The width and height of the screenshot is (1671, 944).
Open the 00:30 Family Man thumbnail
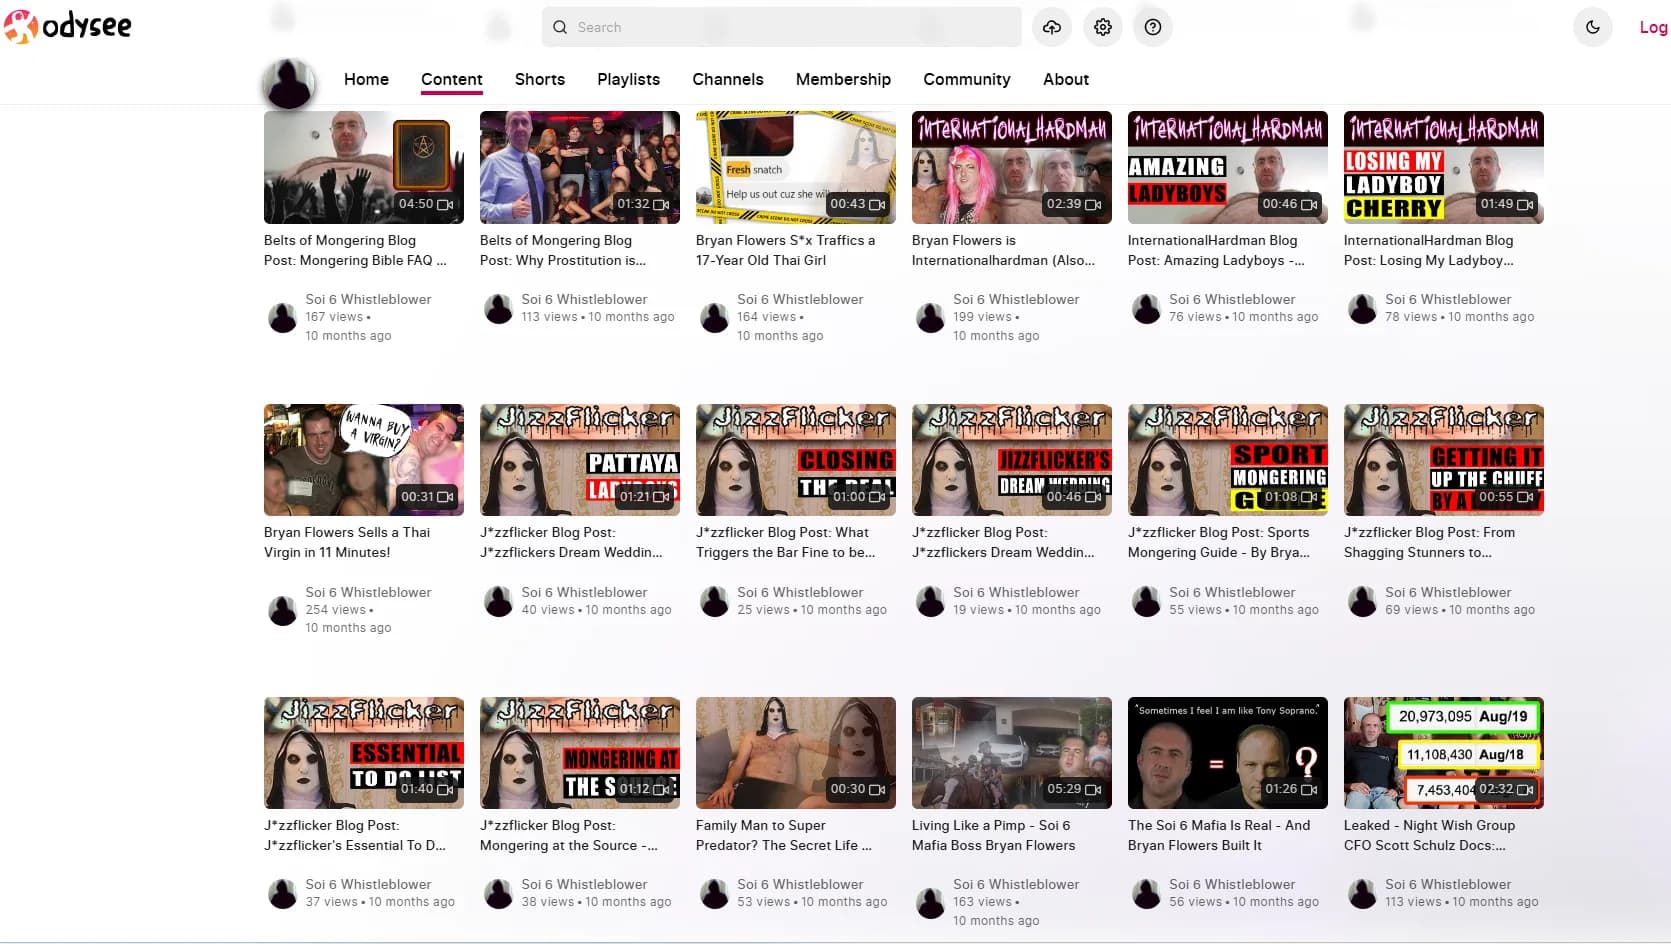tap(796, 753)
